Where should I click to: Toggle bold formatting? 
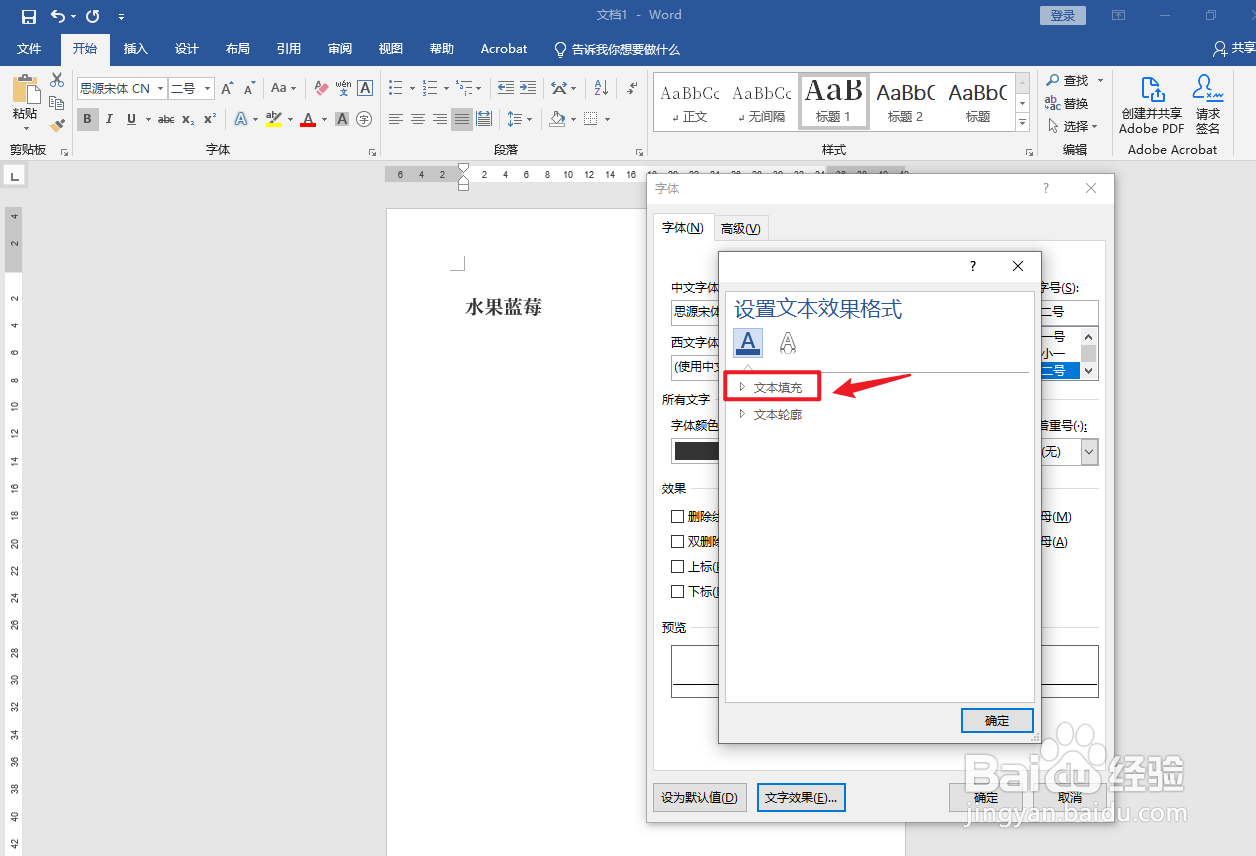point(87,119)
